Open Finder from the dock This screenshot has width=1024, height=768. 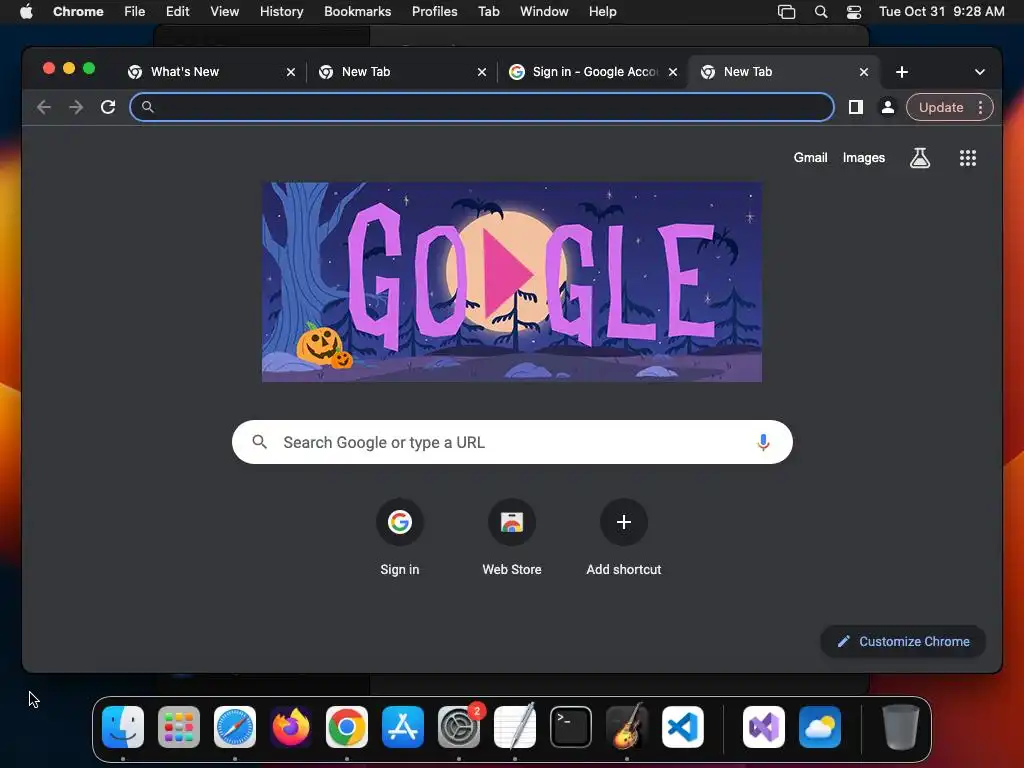pos(123,727)
